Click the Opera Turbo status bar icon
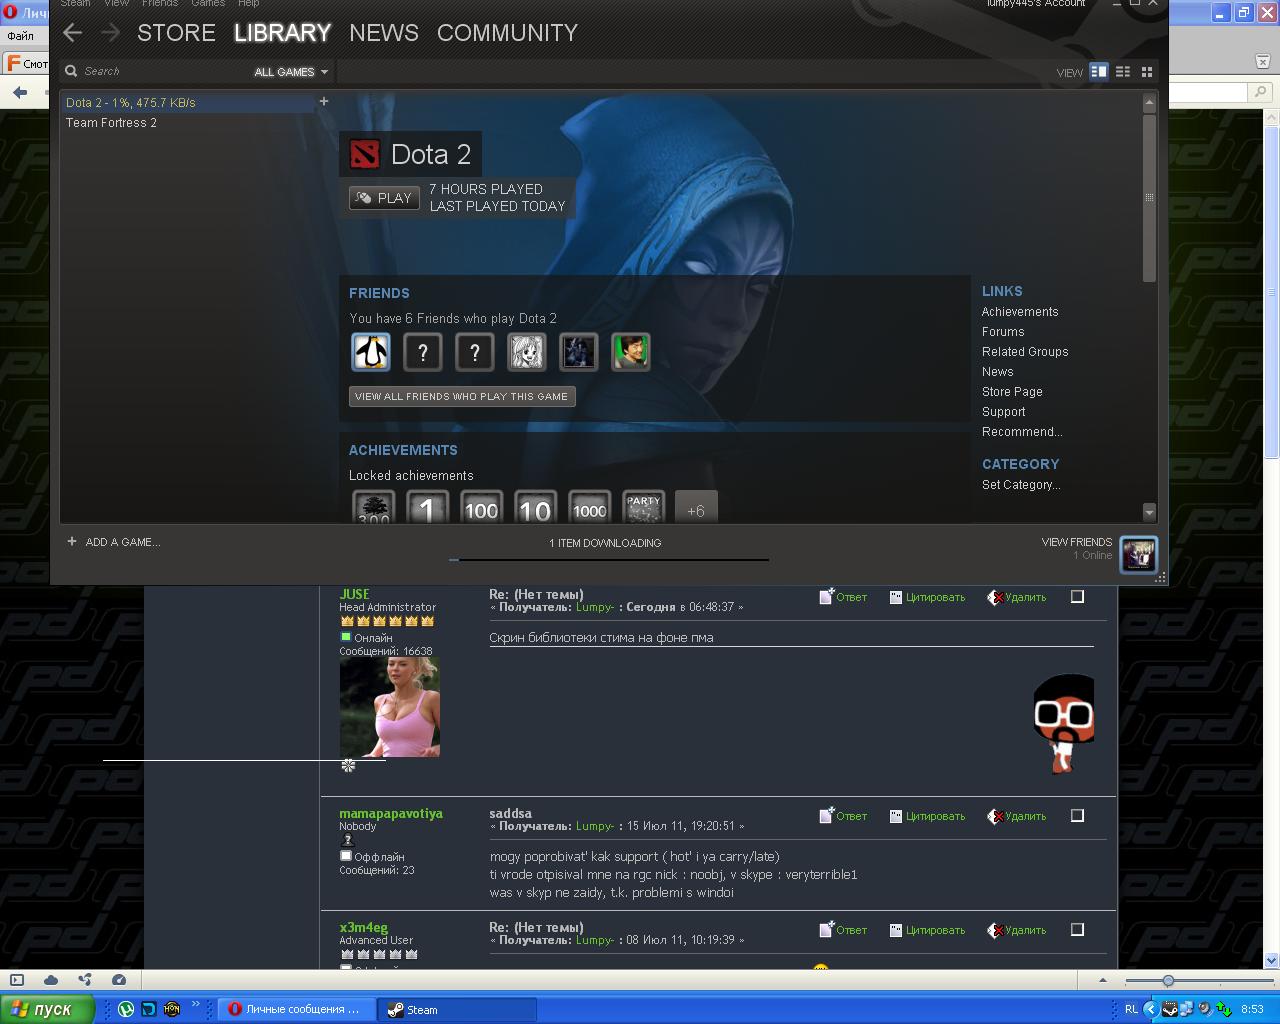The height and width of the screenshot is (1024, 1280). [119, 980]
